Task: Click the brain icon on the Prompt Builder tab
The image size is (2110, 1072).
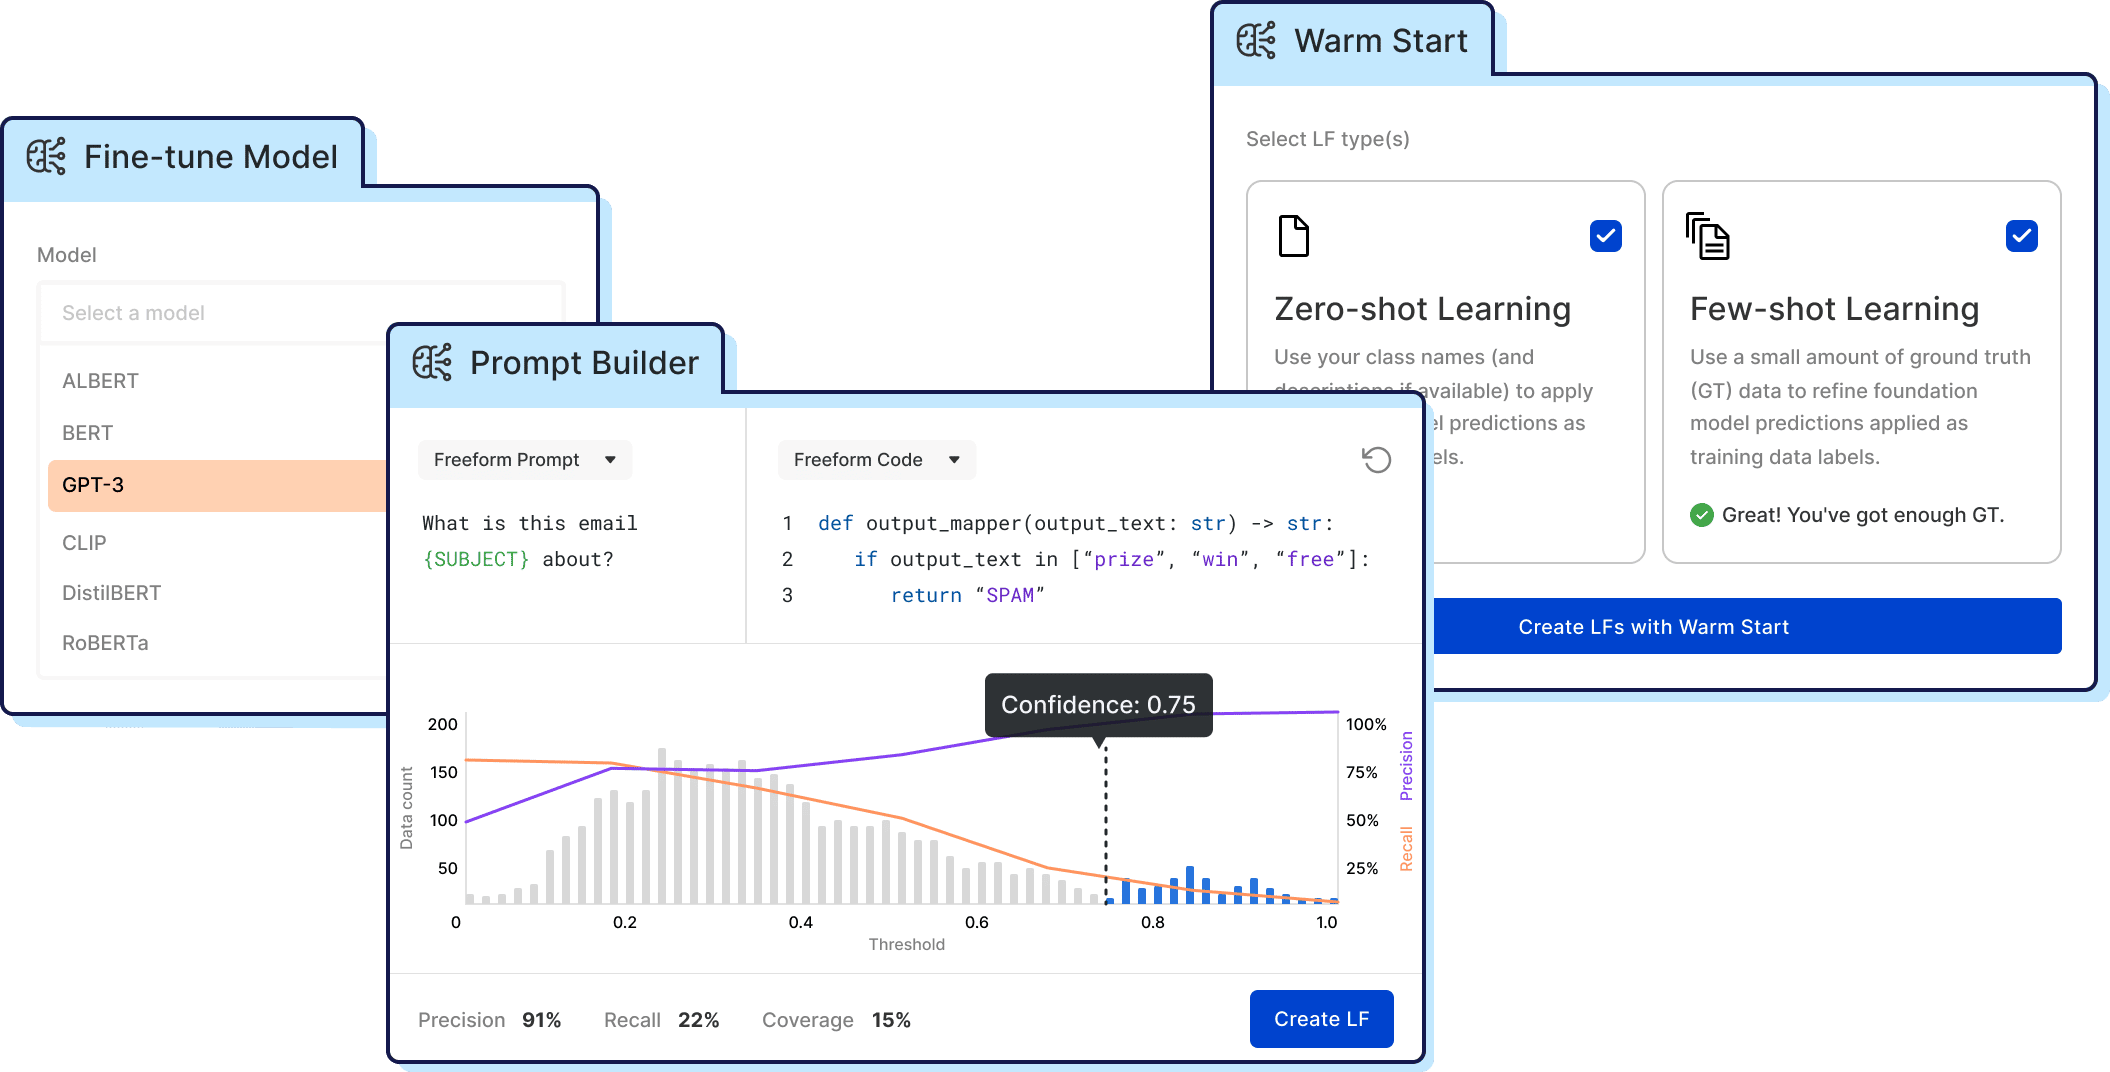Action: (x=432, y=362)
